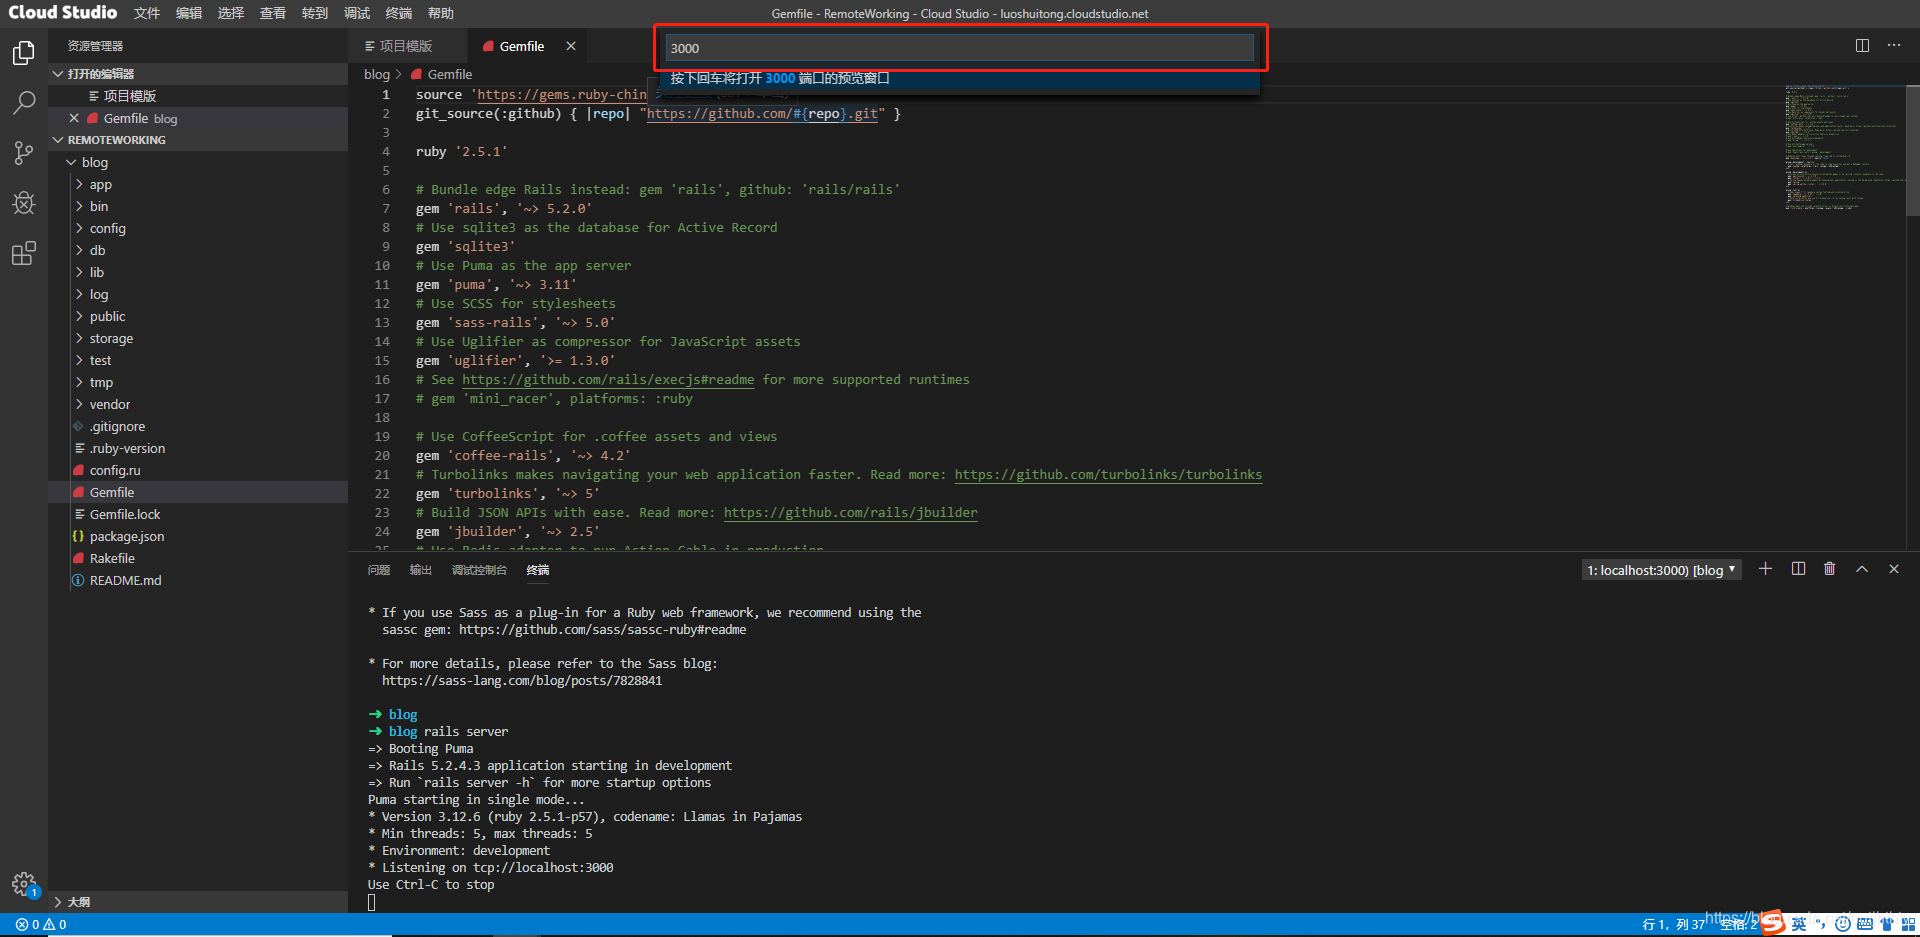The image size is (1920, 937).
Task: Open the 选择 menu
Action: 231,13
